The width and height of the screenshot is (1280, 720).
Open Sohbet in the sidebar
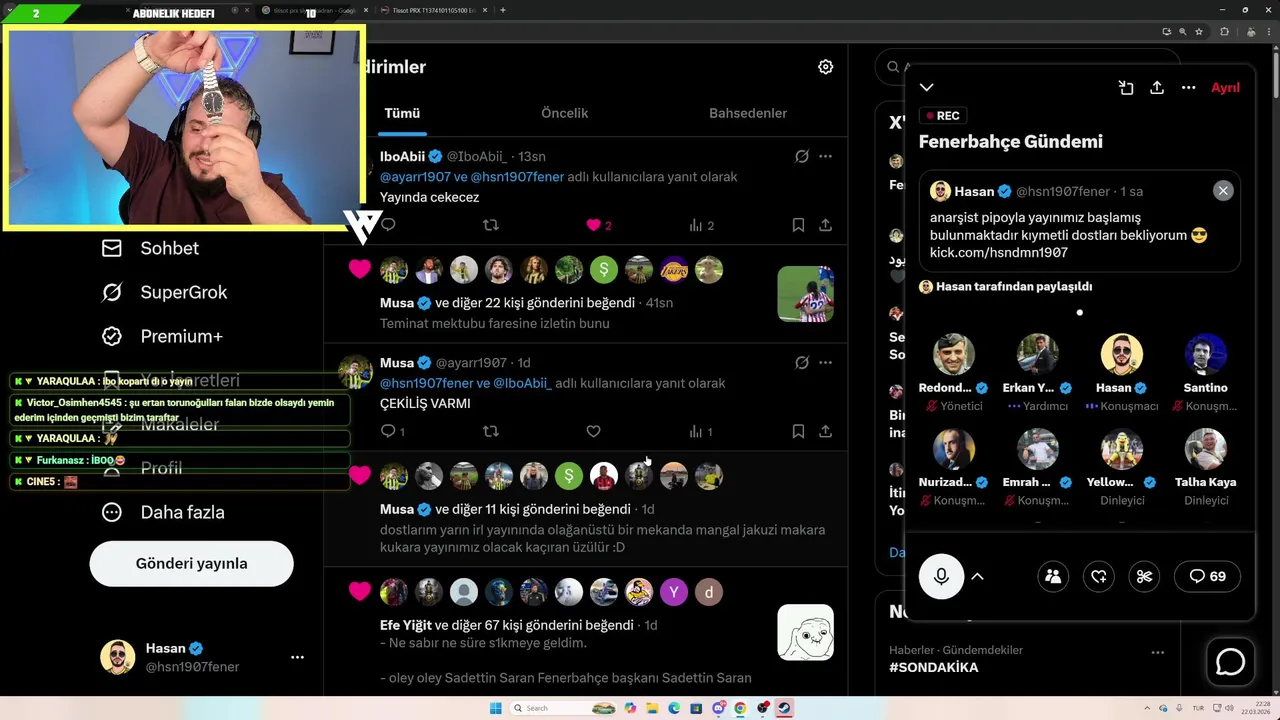(x=150, y=248)
